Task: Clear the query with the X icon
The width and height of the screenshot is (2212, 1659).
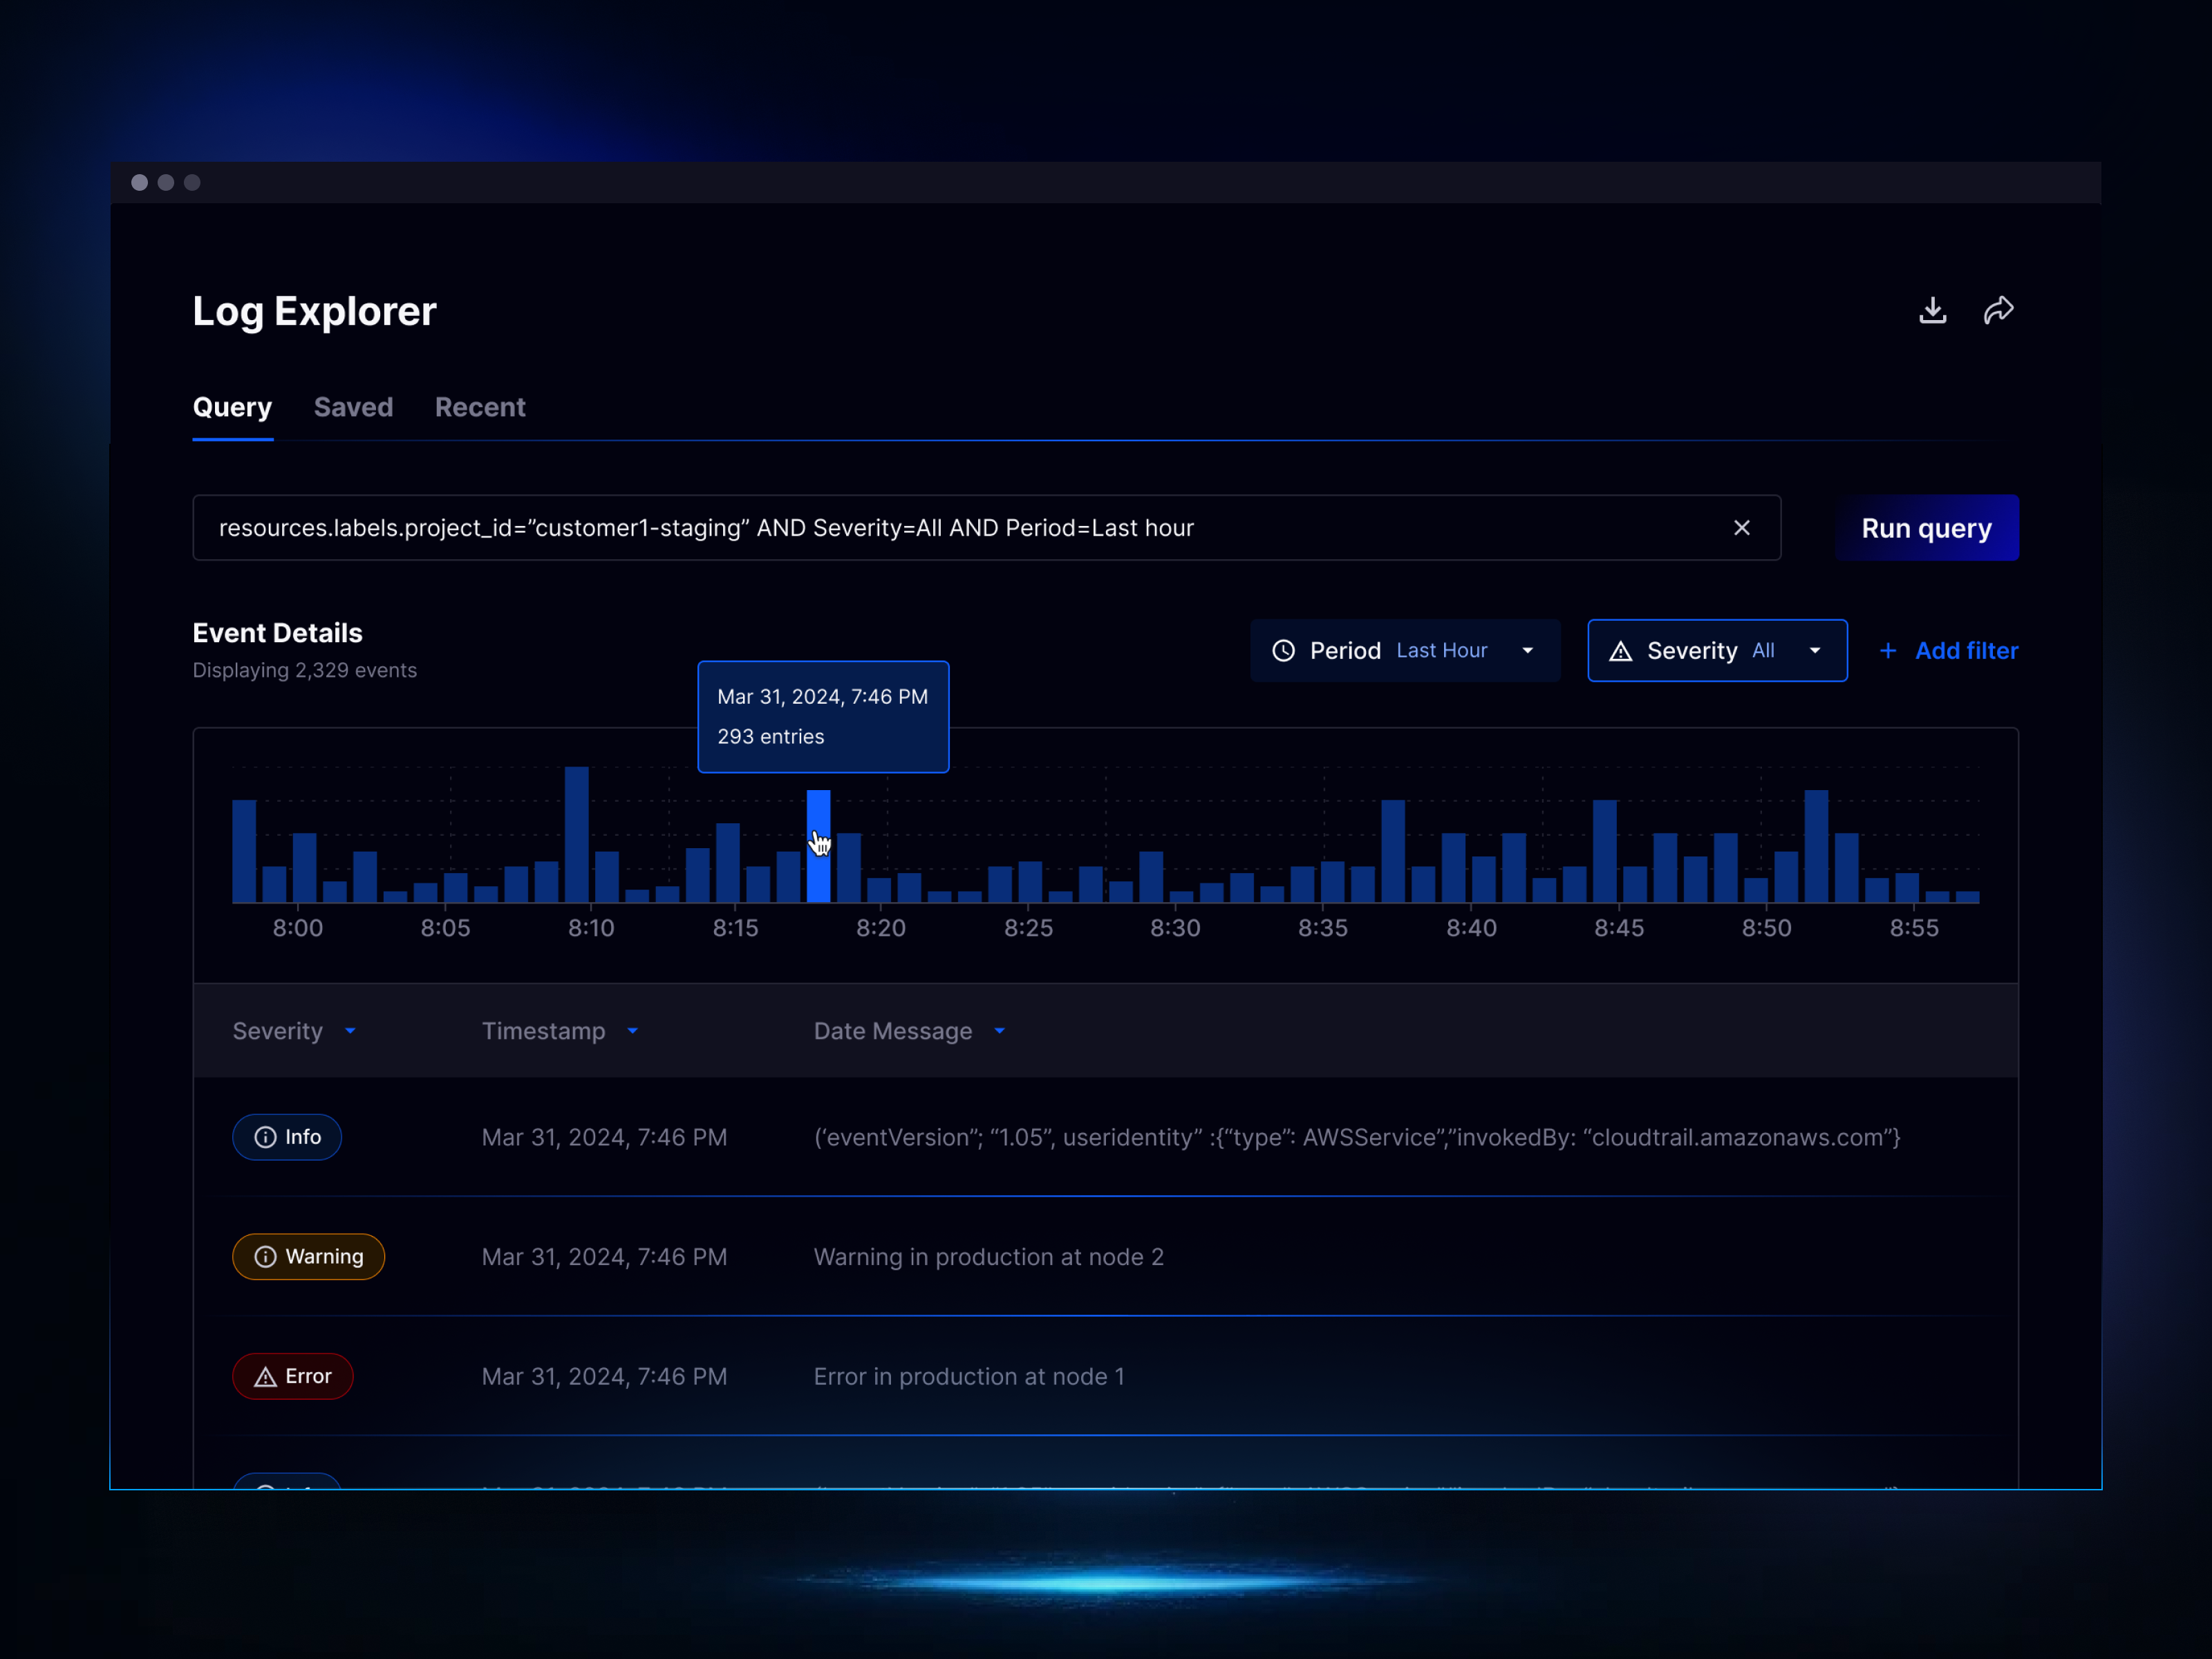Action: 1741,528
